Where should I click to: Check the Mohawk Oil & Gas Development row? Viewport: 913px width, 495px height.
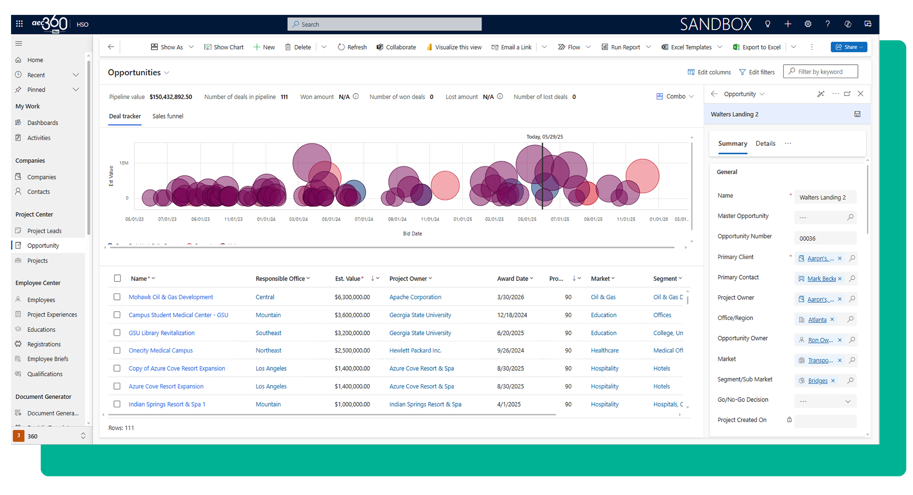coord(117,297)
